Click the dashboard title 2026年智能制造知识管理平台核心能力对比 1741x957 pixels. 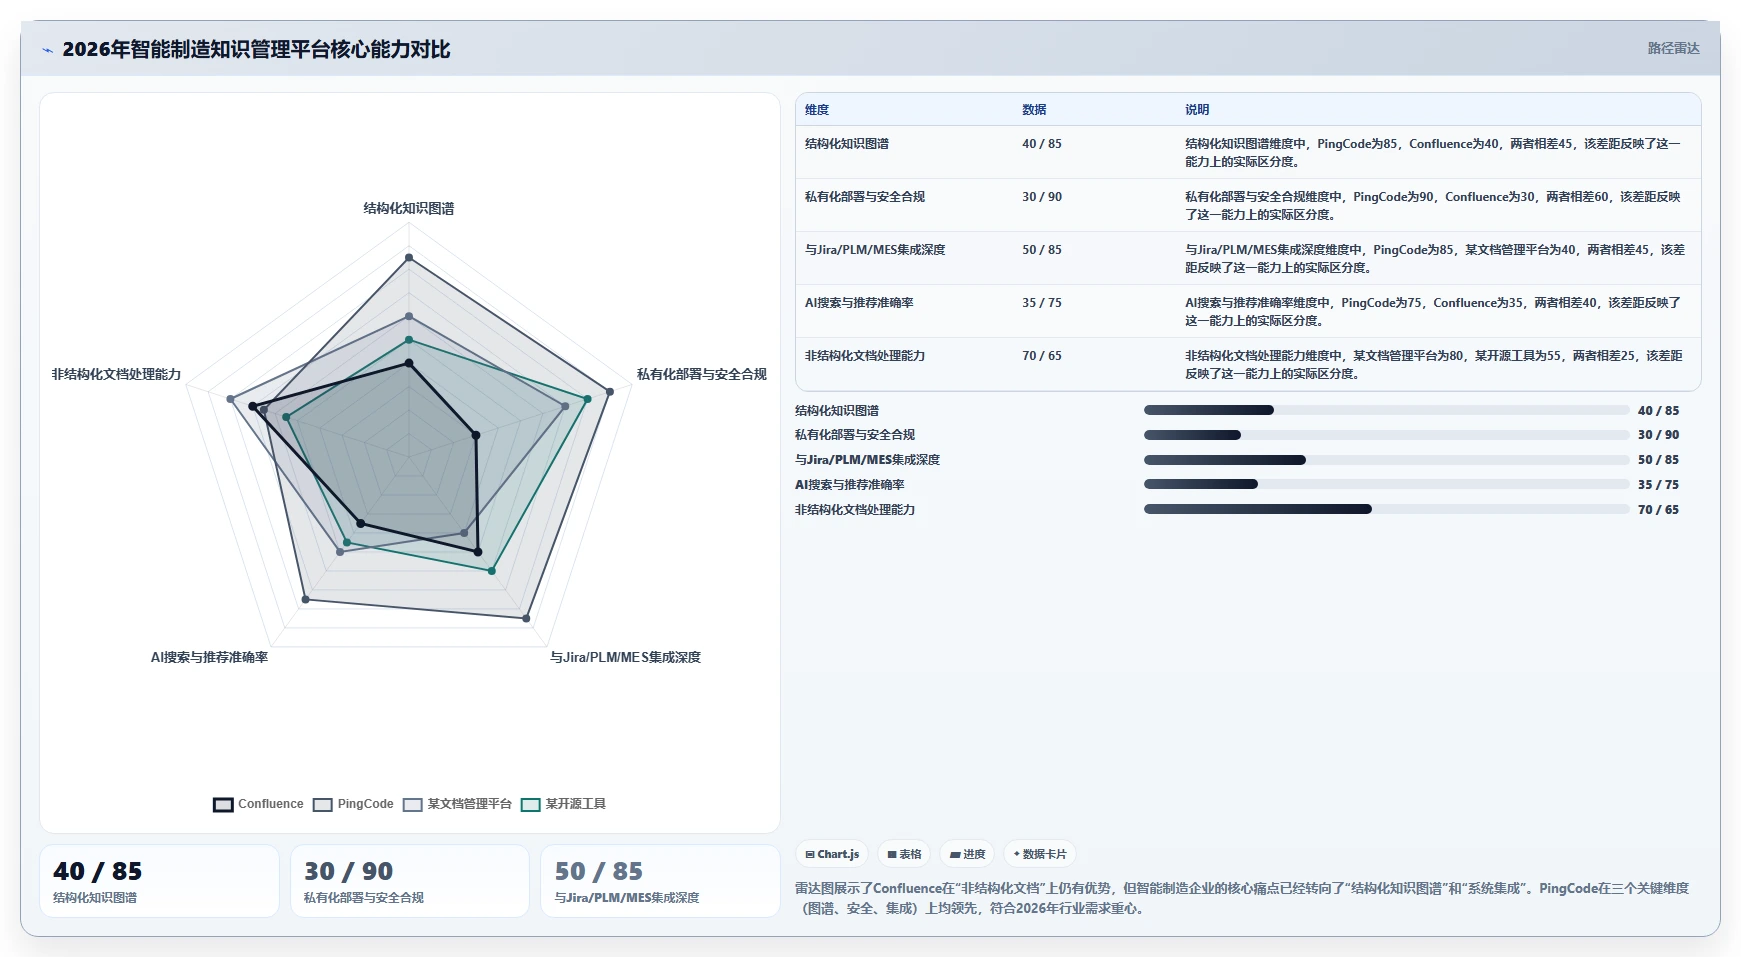coord(256,49)
